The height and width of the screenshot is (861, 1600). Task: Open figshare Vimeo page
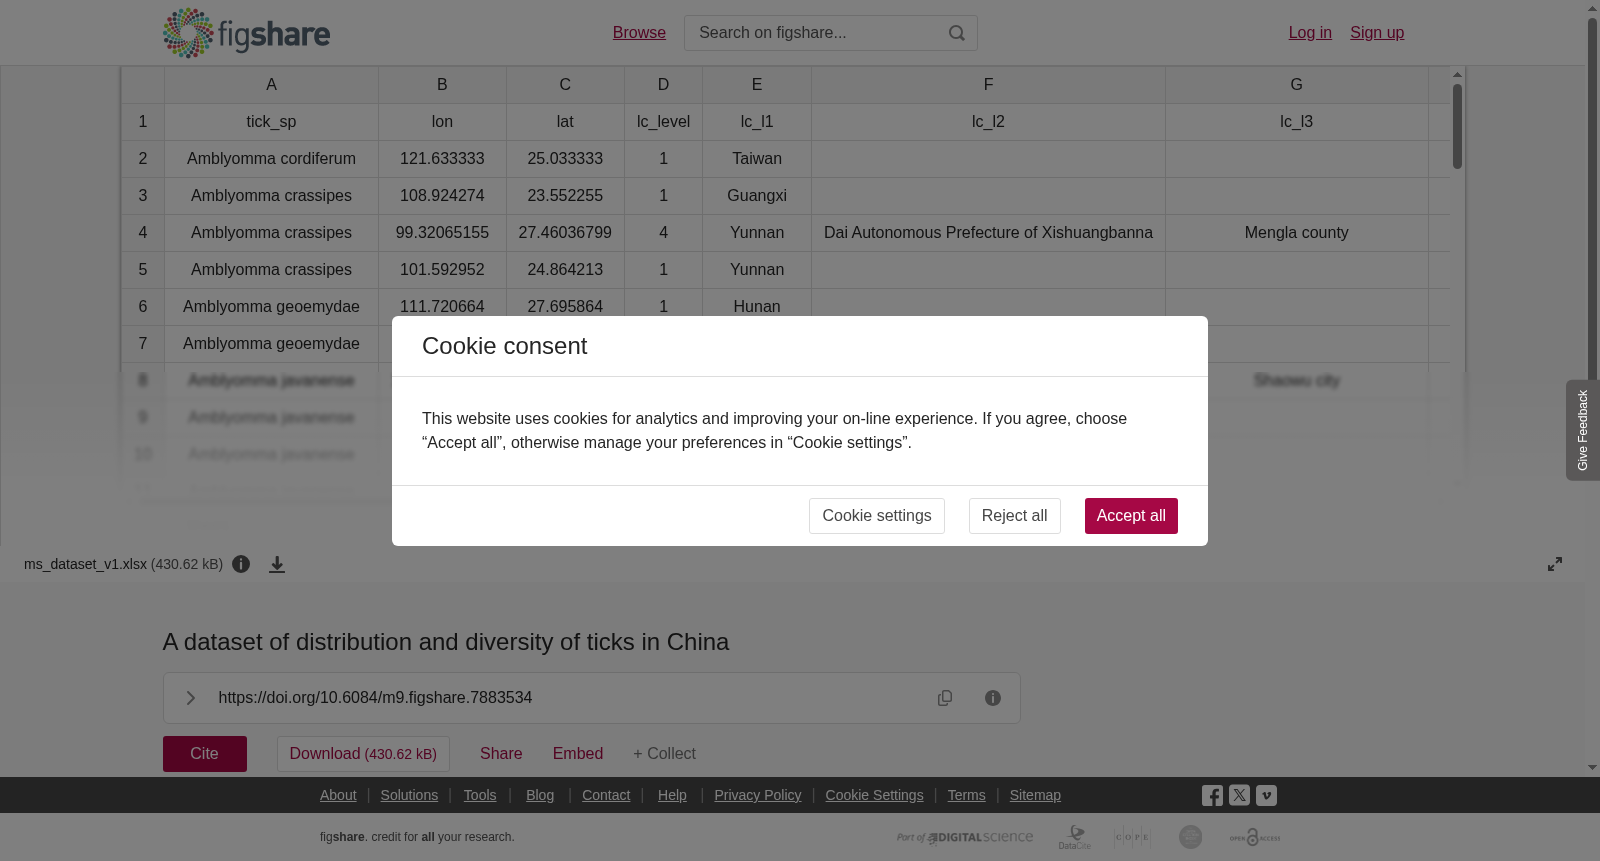point(1266,795)
